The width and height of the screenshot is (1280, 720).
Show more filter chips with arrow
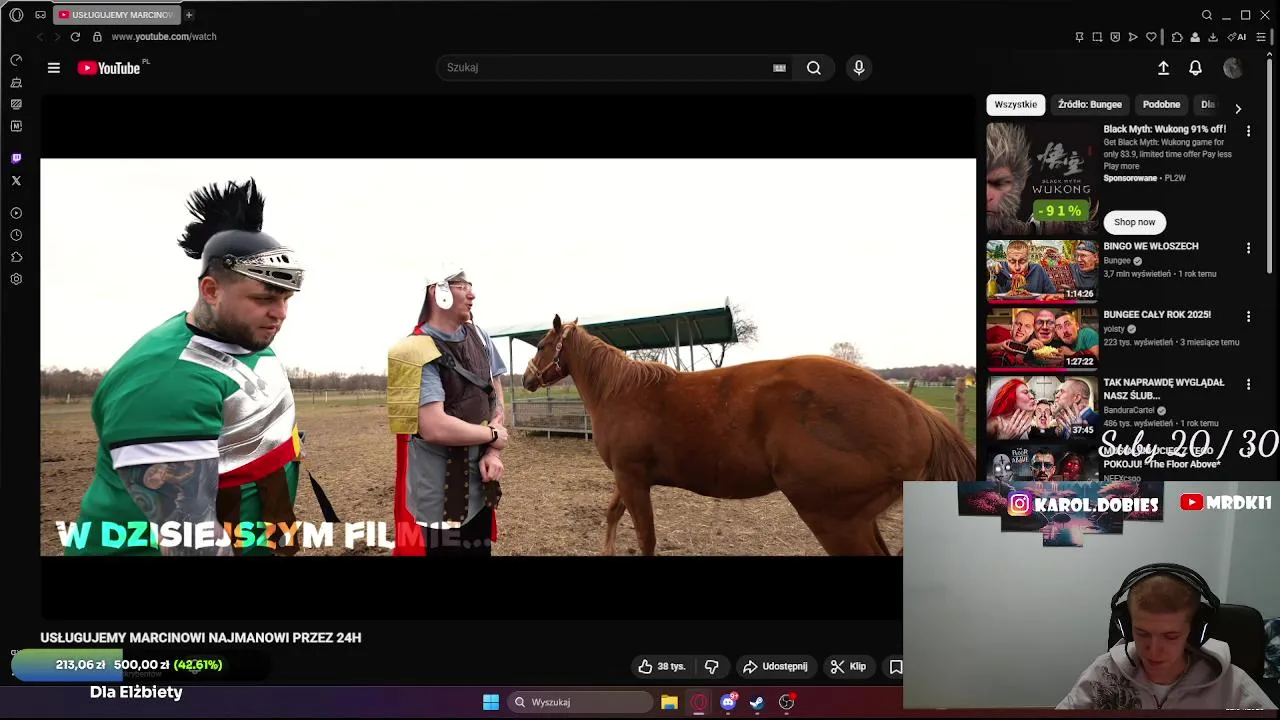click(1238, 108)
